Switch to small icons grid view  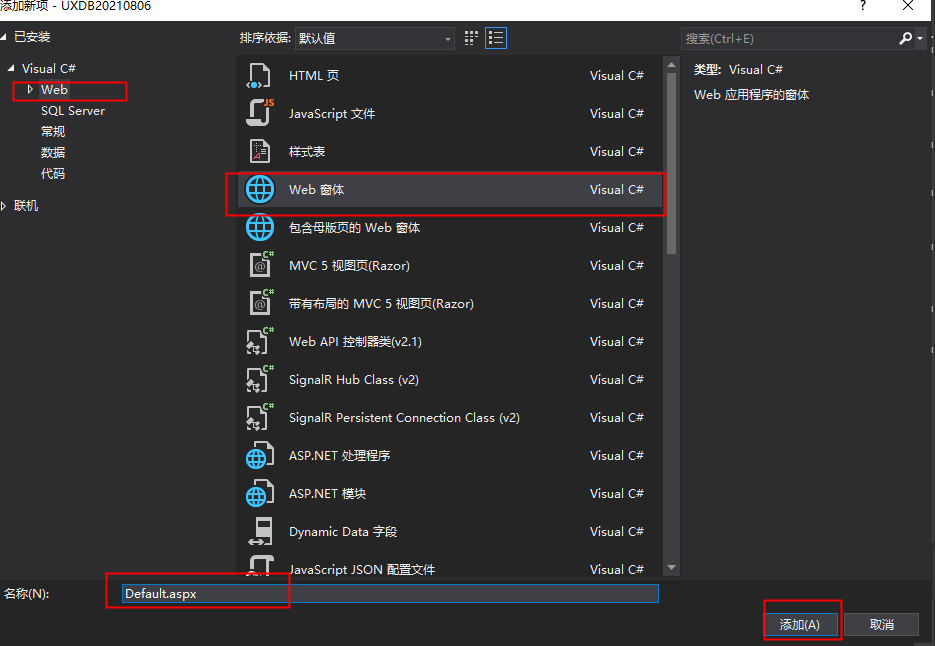[472, 38]
